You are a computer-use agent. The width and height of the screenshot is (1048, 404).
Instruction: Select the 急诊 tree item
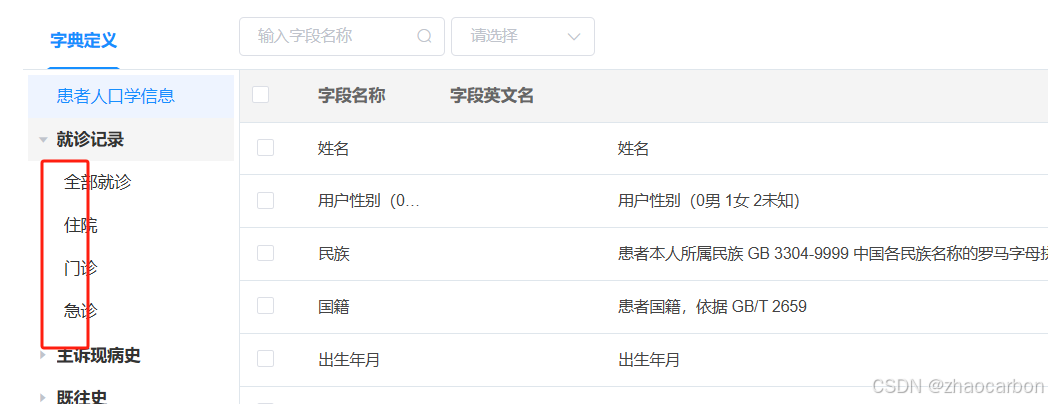pos(81,311)
